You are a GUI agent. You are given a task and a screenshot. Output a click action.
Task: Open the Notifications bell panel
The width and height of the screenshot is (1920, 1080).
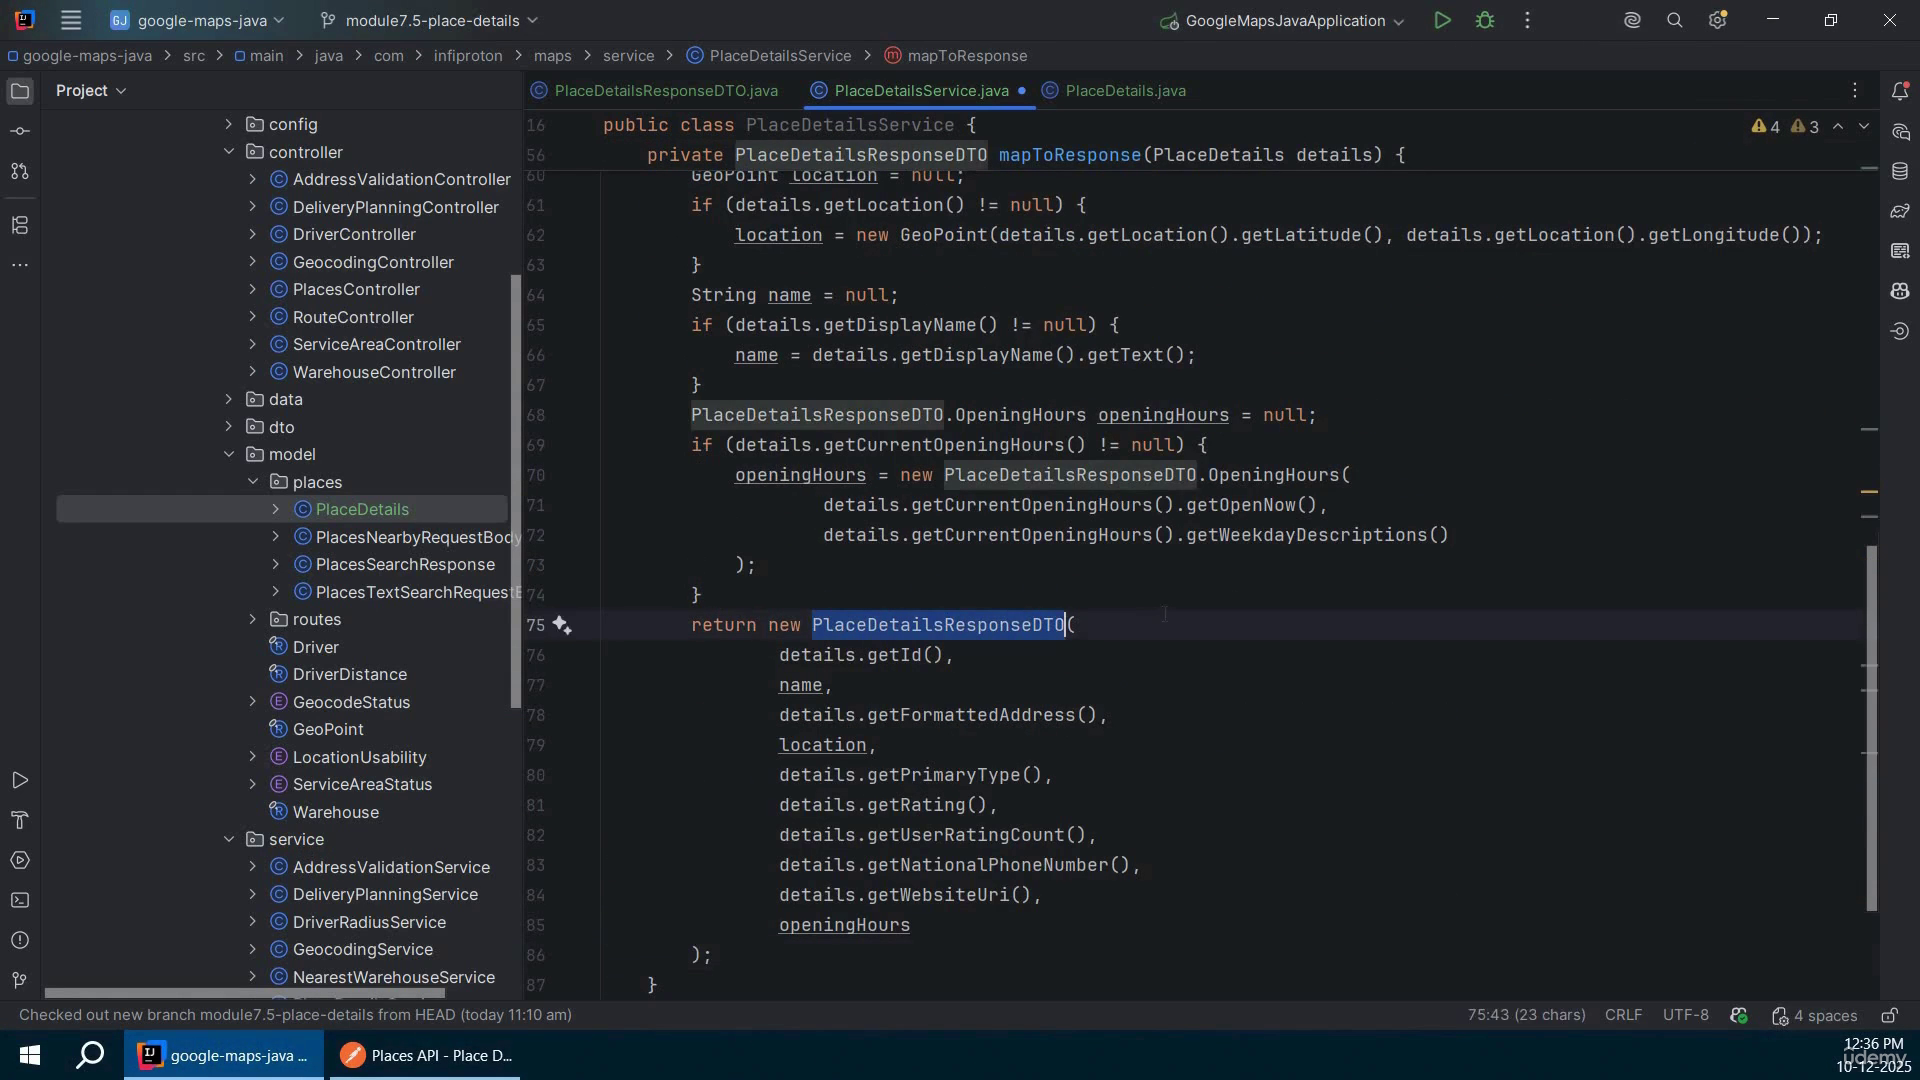click(x=1900, y=91)
